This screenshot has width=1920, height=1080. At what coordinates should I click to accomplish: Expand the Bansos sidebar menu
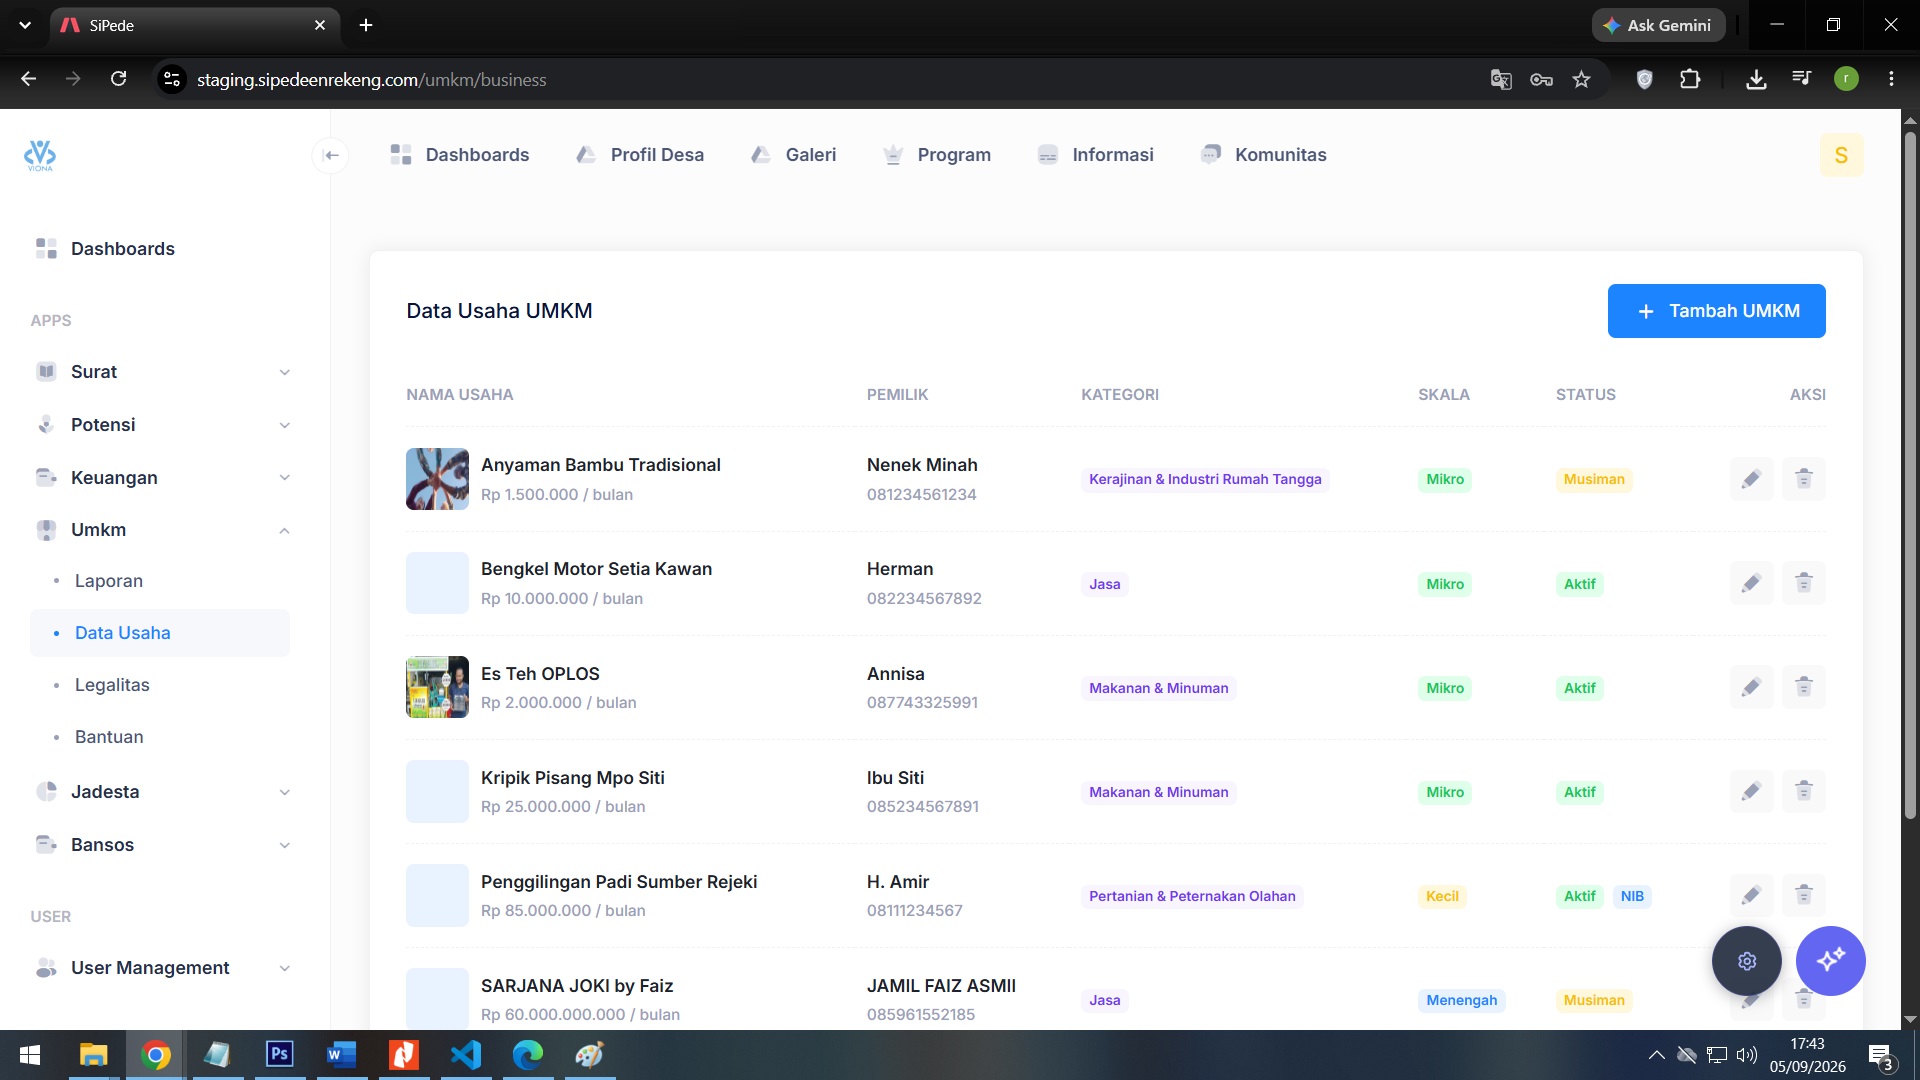coord(160,845)
